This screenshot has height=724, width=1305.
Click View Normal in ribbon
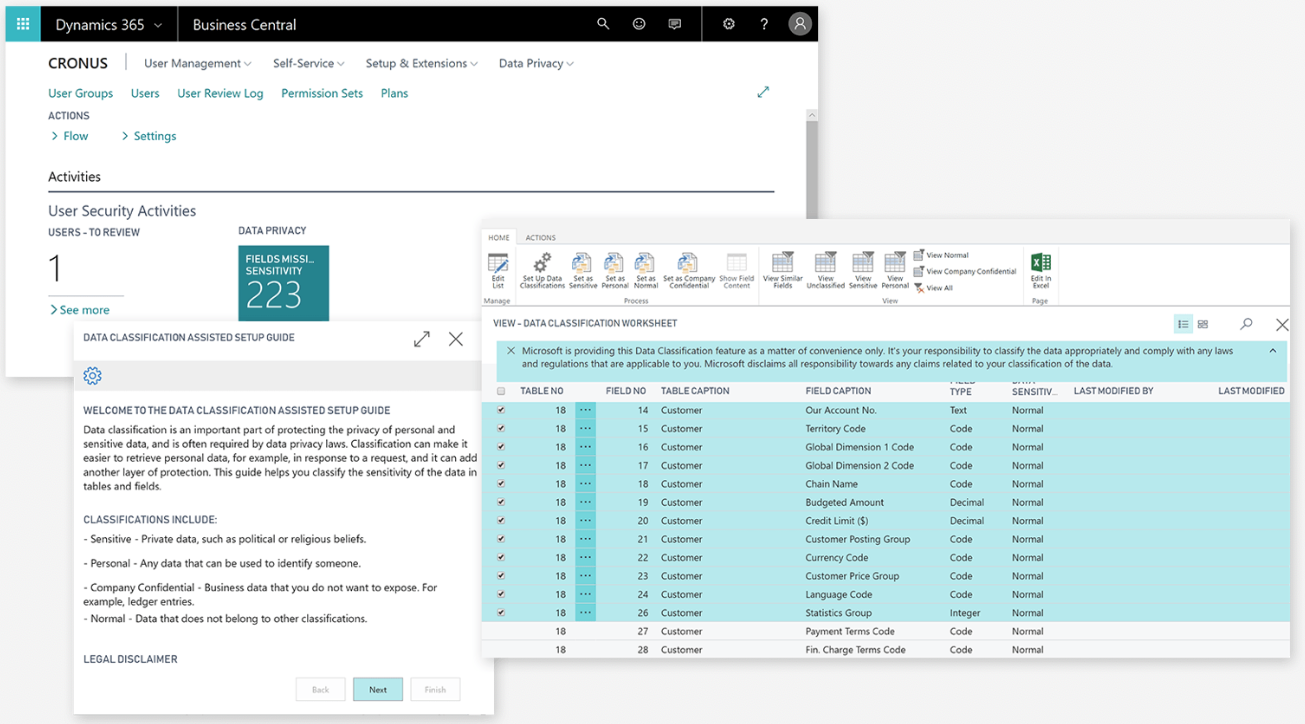pos(941,255)
